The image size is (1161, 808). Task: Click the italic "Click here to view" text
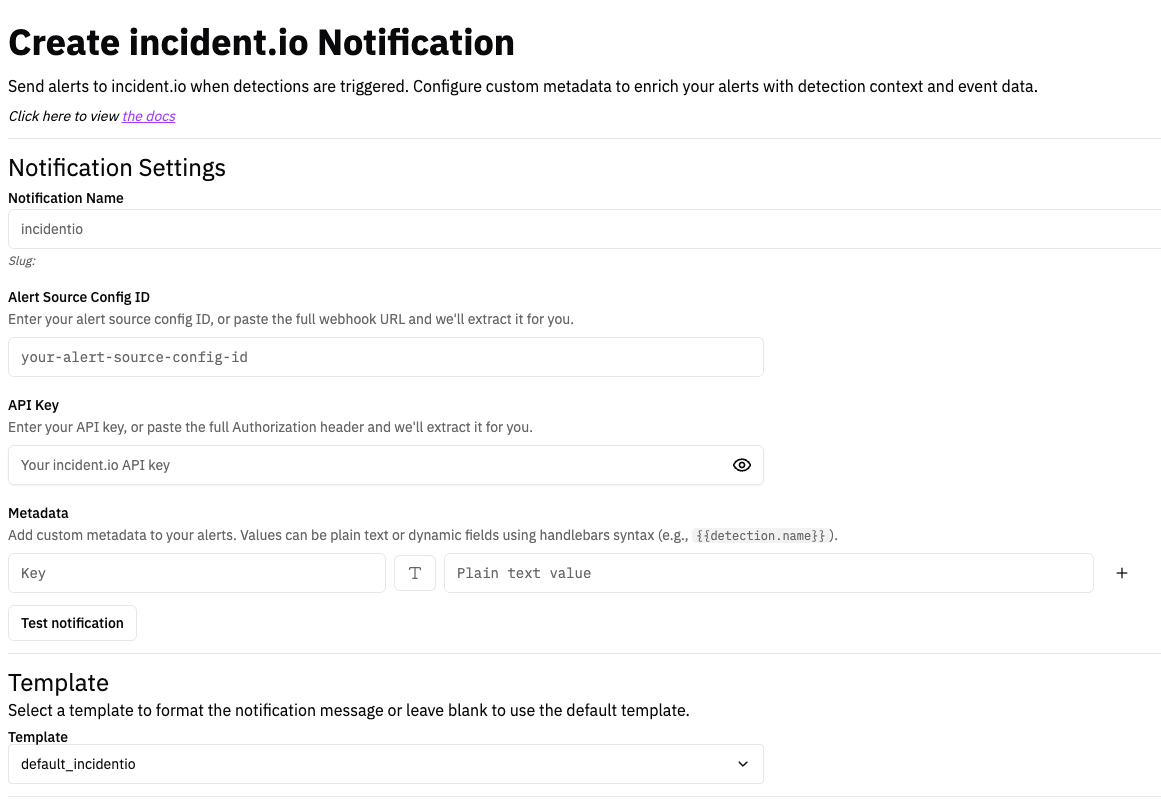tap(62, 116)
